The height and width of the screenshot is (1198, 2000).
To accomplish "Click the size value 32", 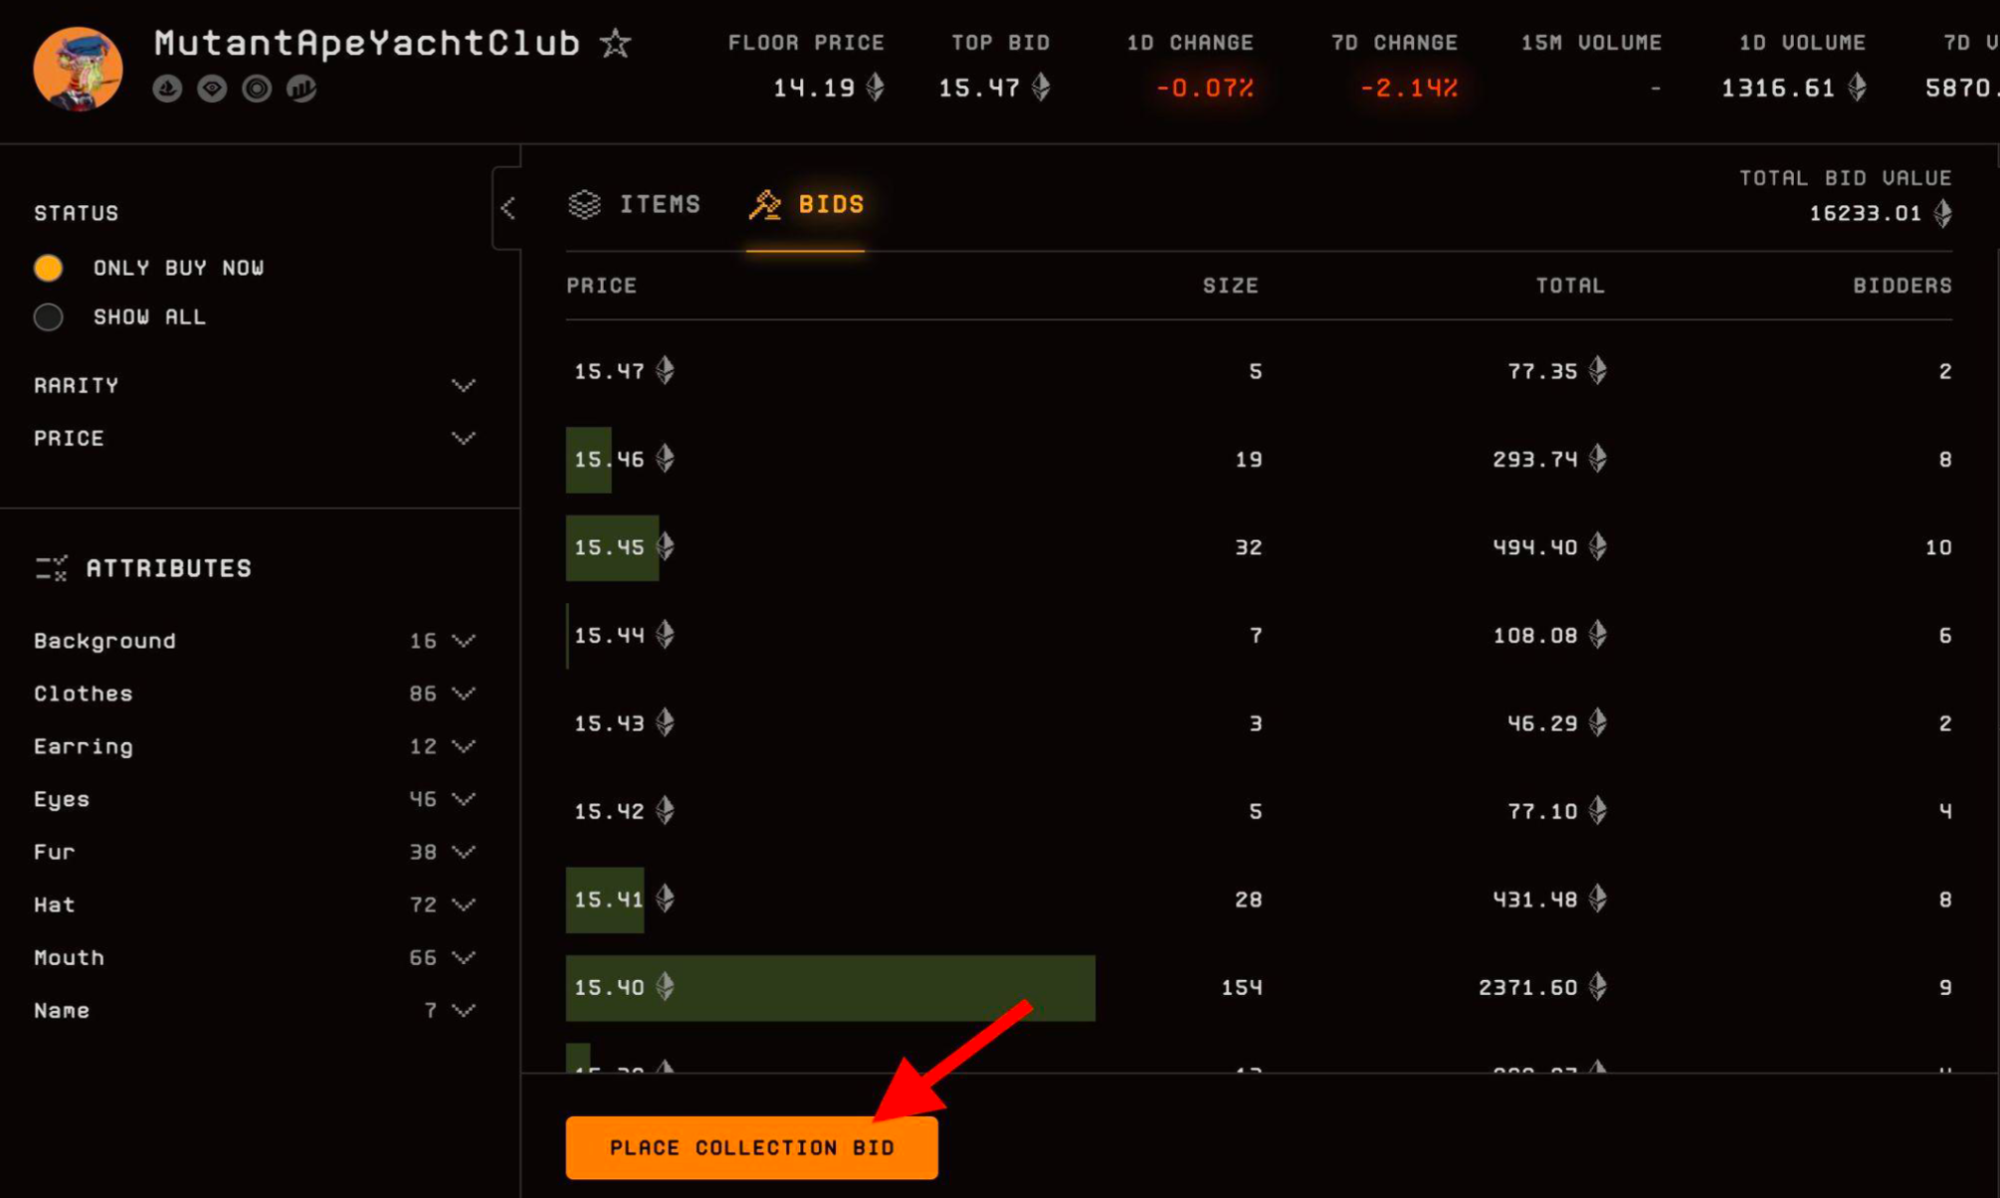I will [1248, 548].
